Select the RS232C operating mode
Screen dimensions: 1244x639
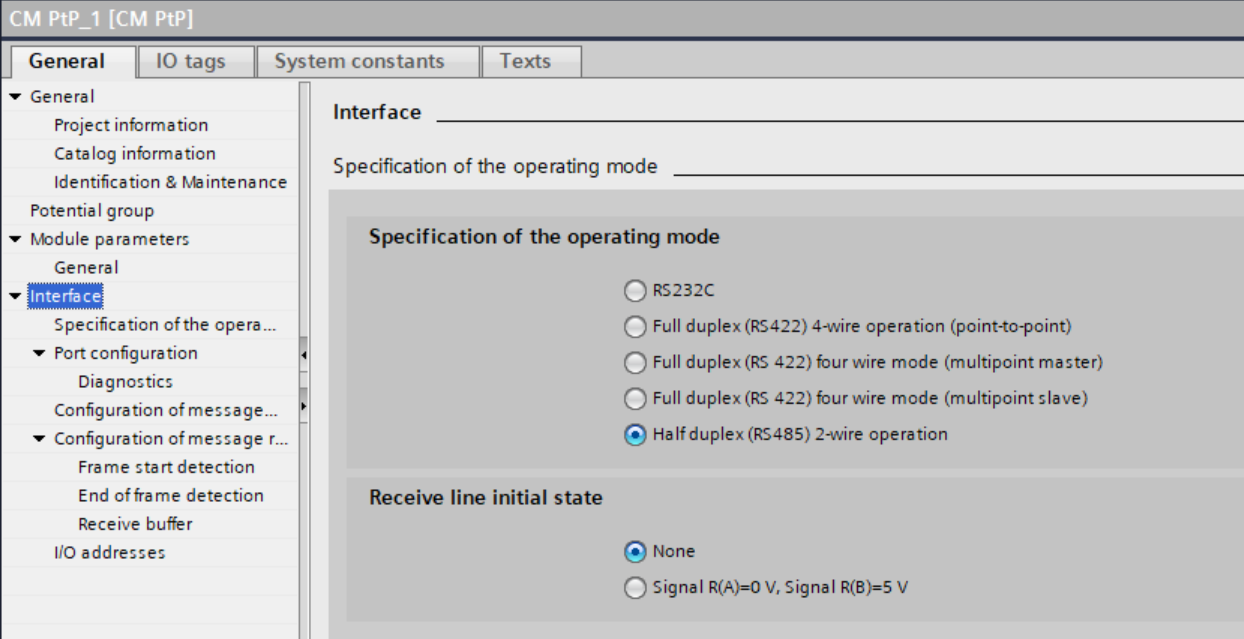635,291
